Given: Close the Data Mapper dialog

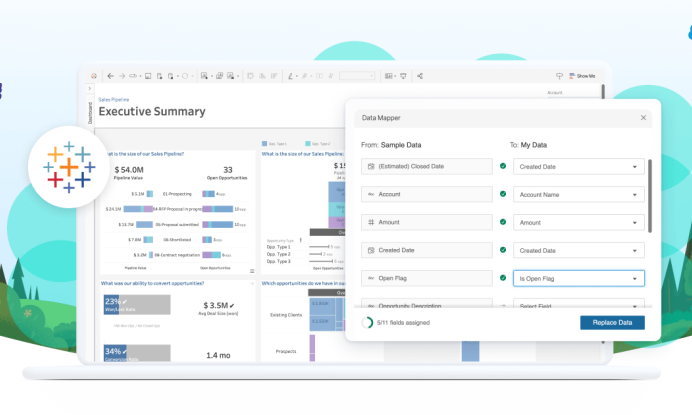Looking at the screenshot, I should pyautogui.click(x=643, y=117).
